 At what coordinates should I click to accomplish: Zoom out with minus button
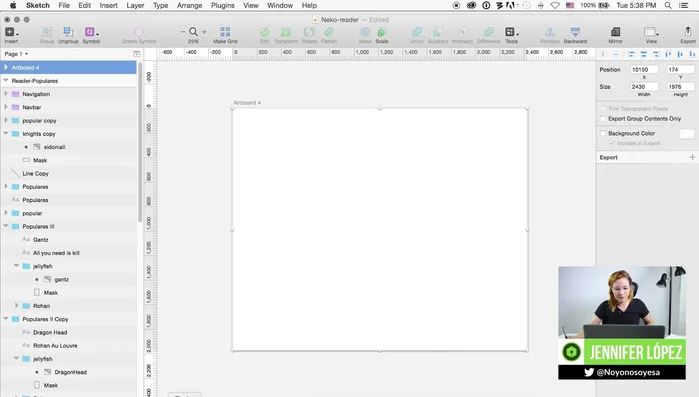(183, 32)
